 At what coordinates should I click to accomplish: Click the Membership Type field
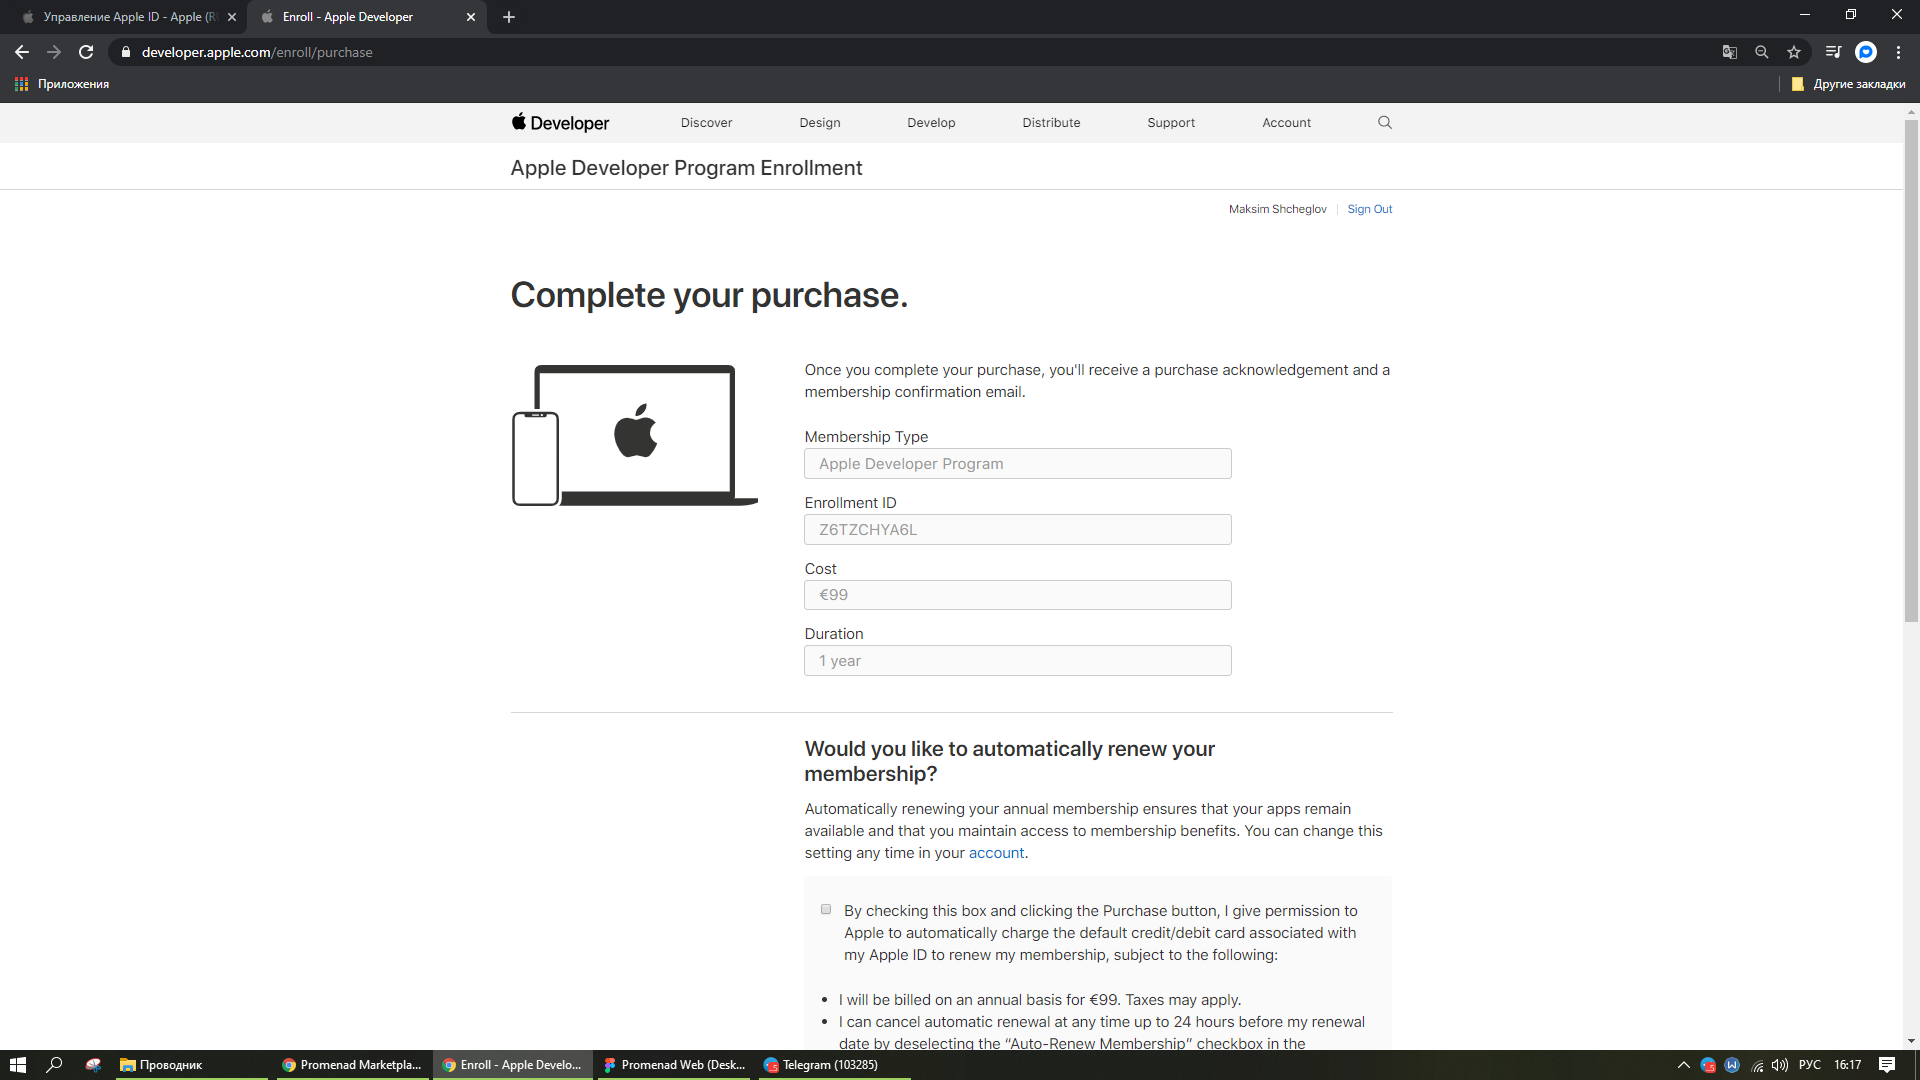click(1017, 464)
